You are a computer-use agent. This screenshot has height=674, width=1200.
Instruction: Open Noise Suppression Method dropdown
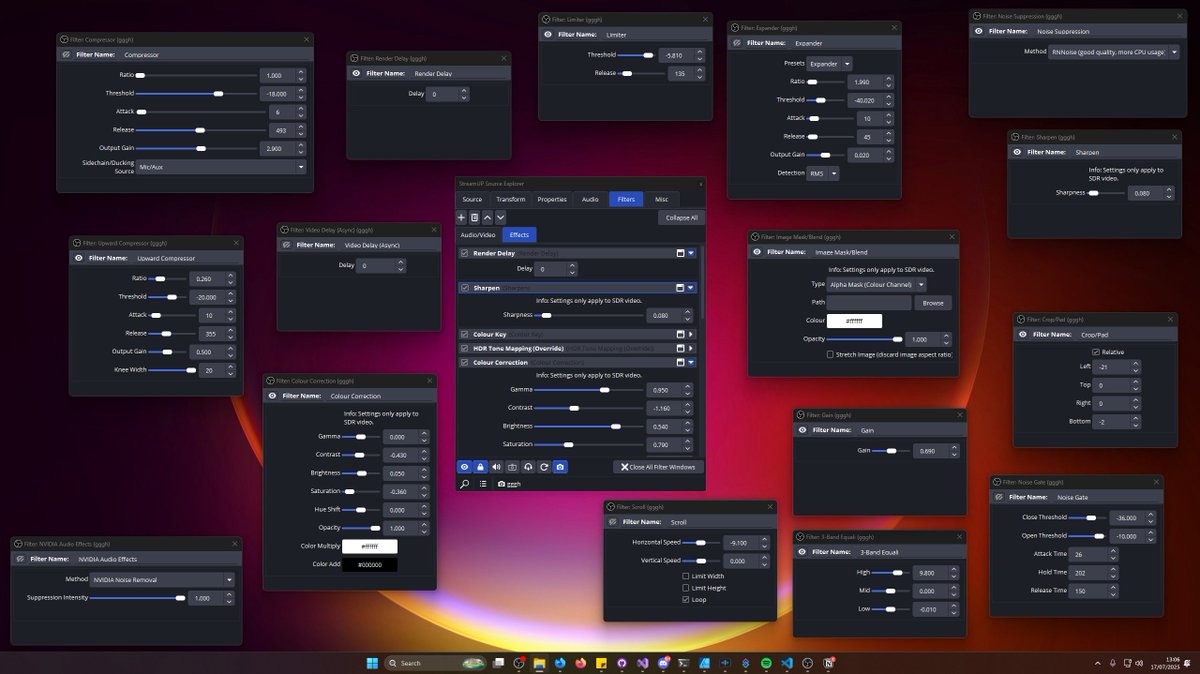[x=1115, y=51]
